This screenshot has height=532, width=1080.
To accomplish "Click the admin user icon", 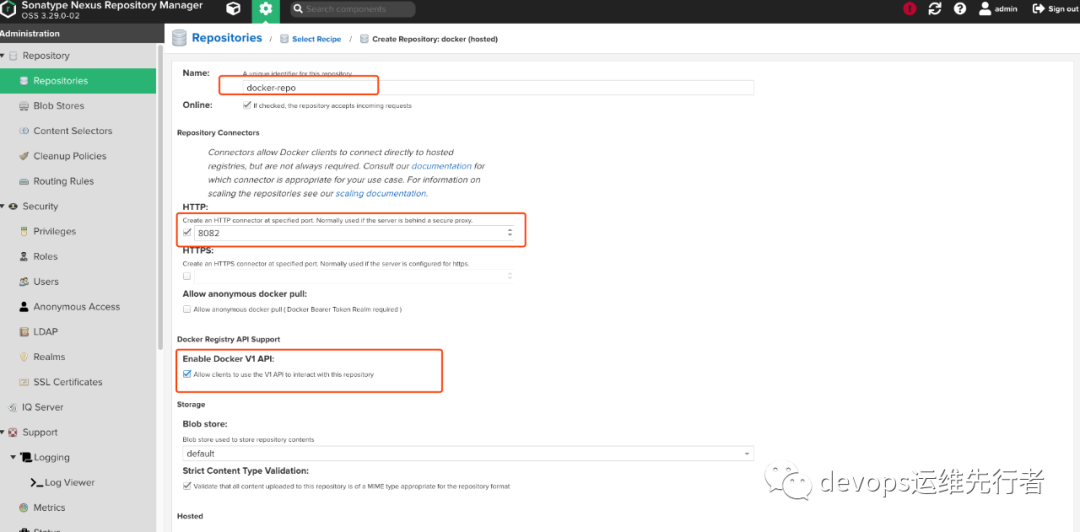I will pos(985,9).
